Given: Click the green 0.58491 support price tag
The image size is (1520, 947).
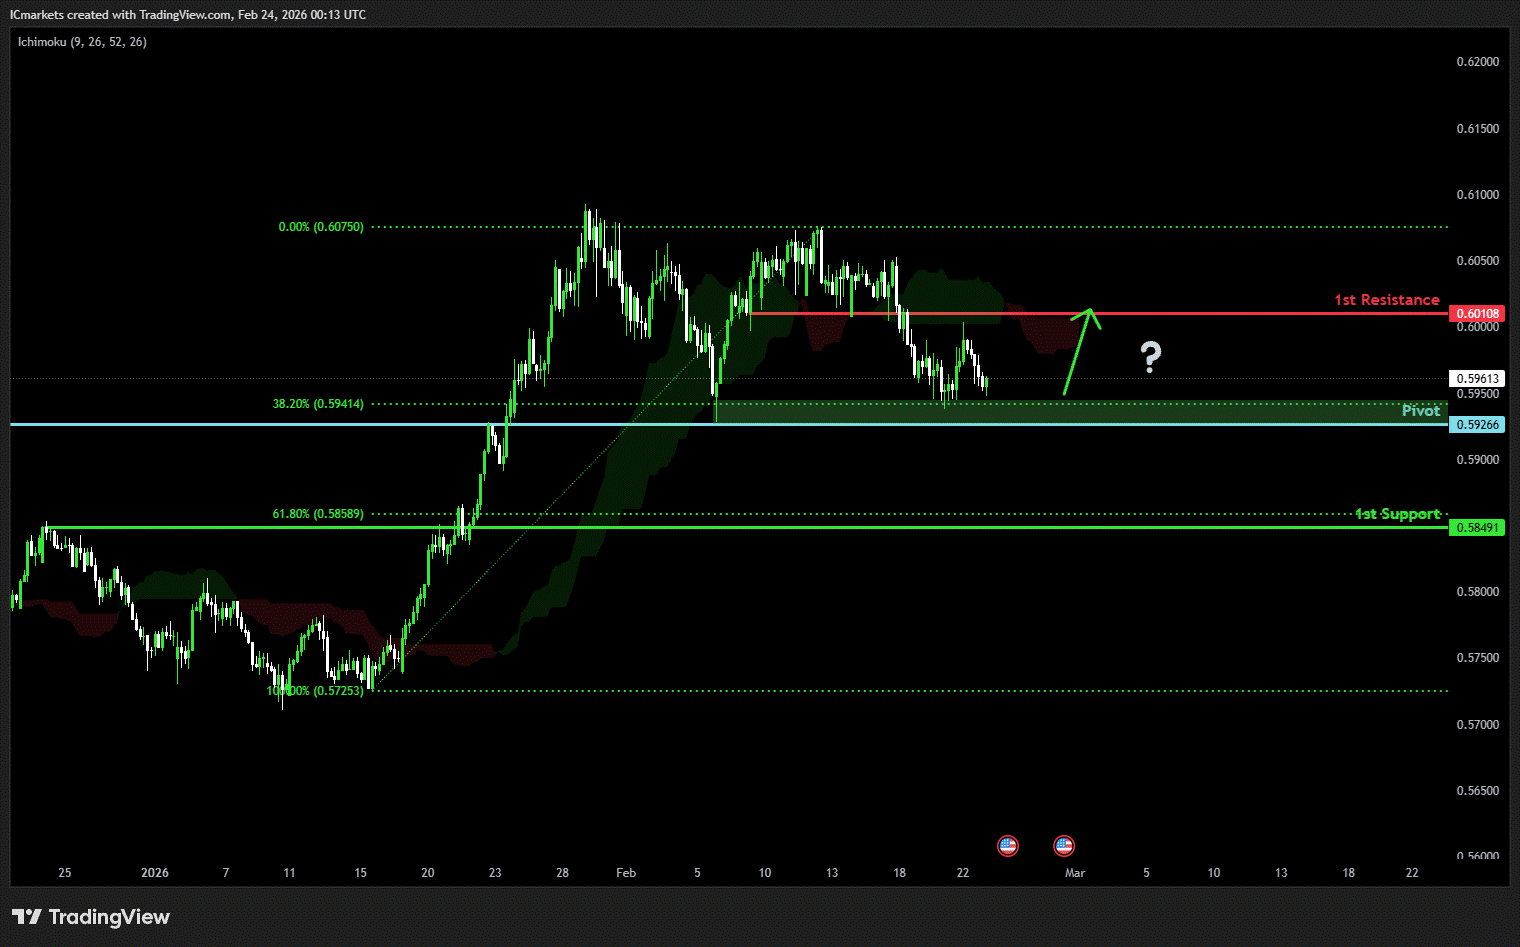Looking at the screenshot, I should coord(1477,528).
